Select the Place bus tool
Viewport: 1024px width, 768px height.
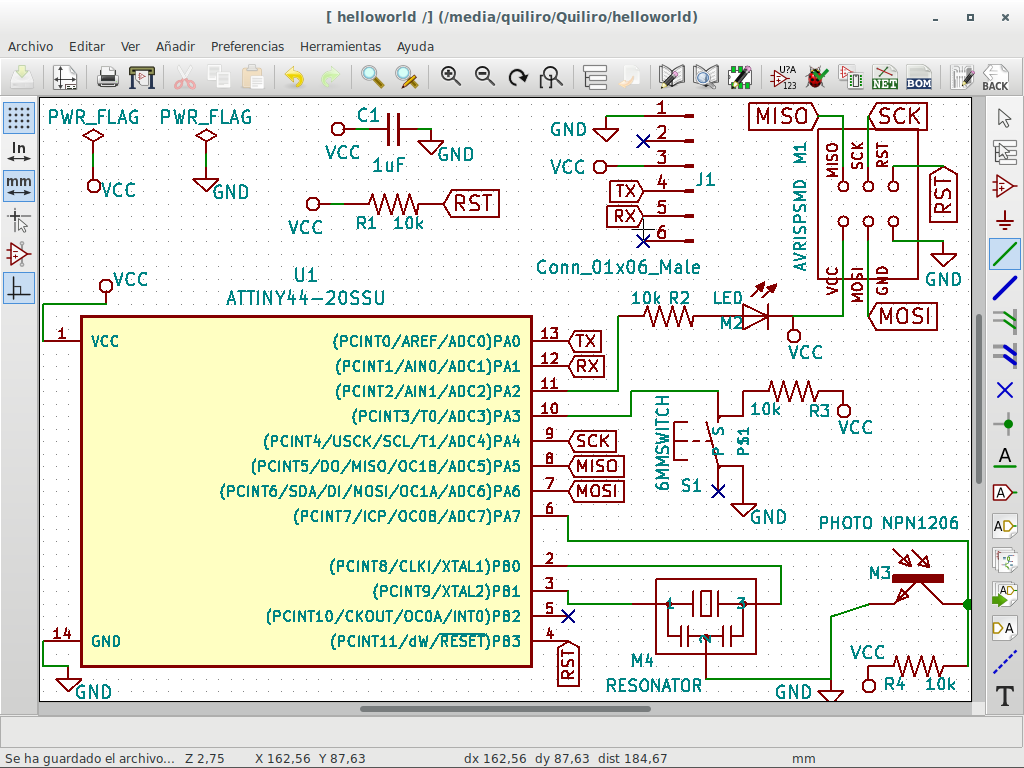[x=1004, y=288]
